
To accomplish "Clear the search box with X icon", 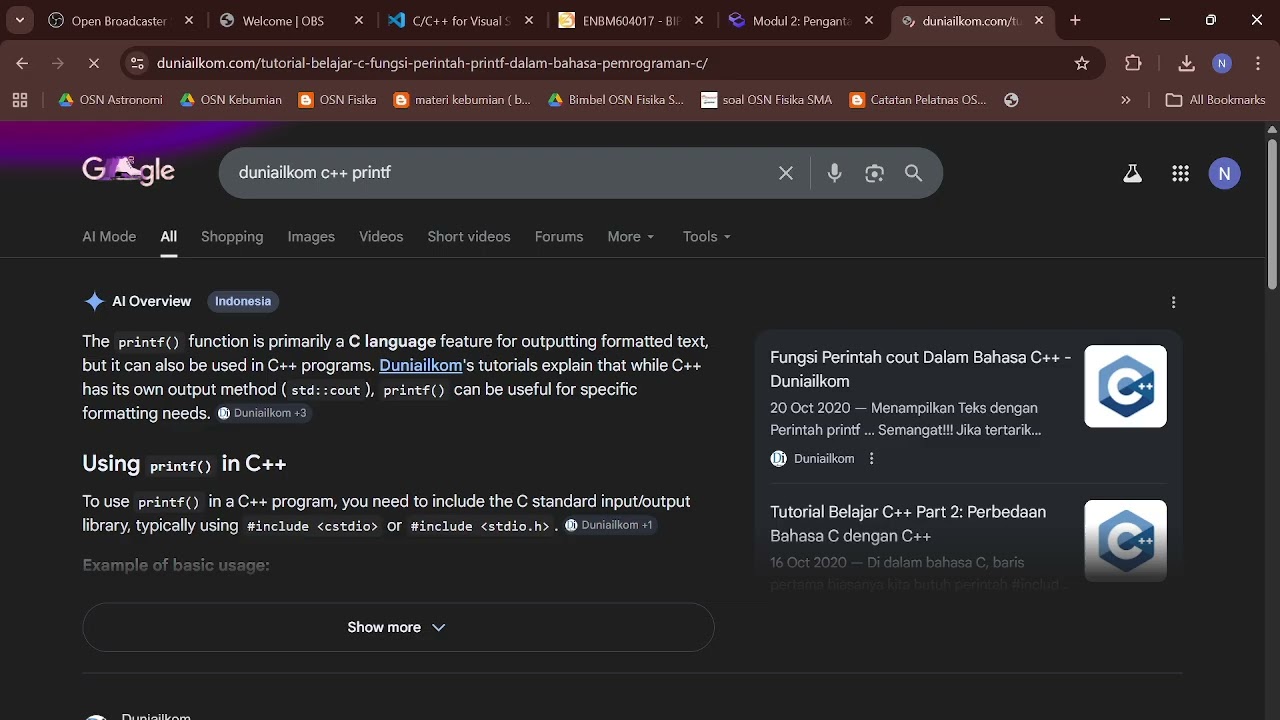I will point(786,173).
